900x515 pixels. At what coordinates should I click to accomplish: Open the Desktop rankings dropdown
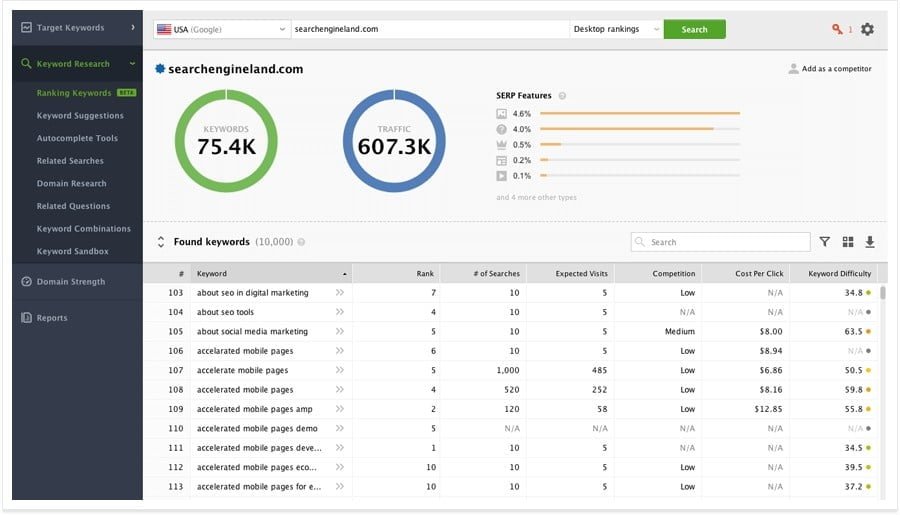point(616,29)
